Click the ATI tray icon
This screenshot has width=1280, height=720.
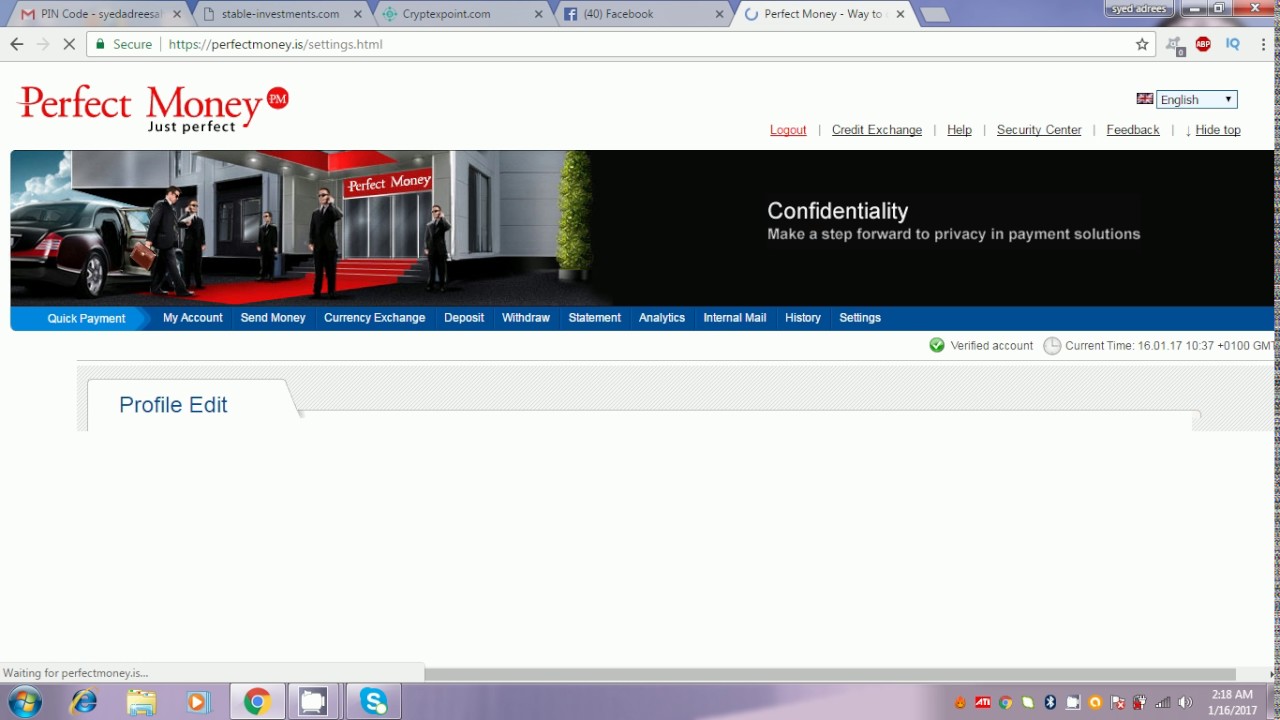pos(983,703)
